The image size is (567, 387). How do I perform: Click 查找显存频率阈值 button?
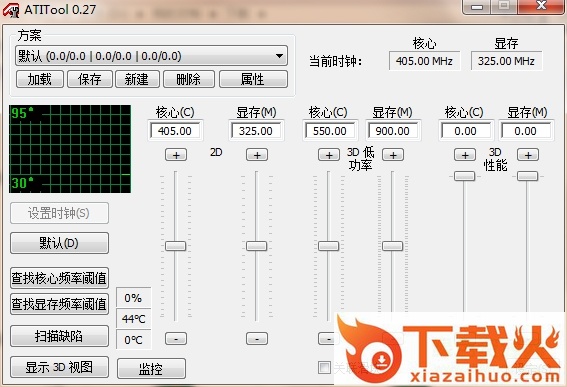click(59, 304)
